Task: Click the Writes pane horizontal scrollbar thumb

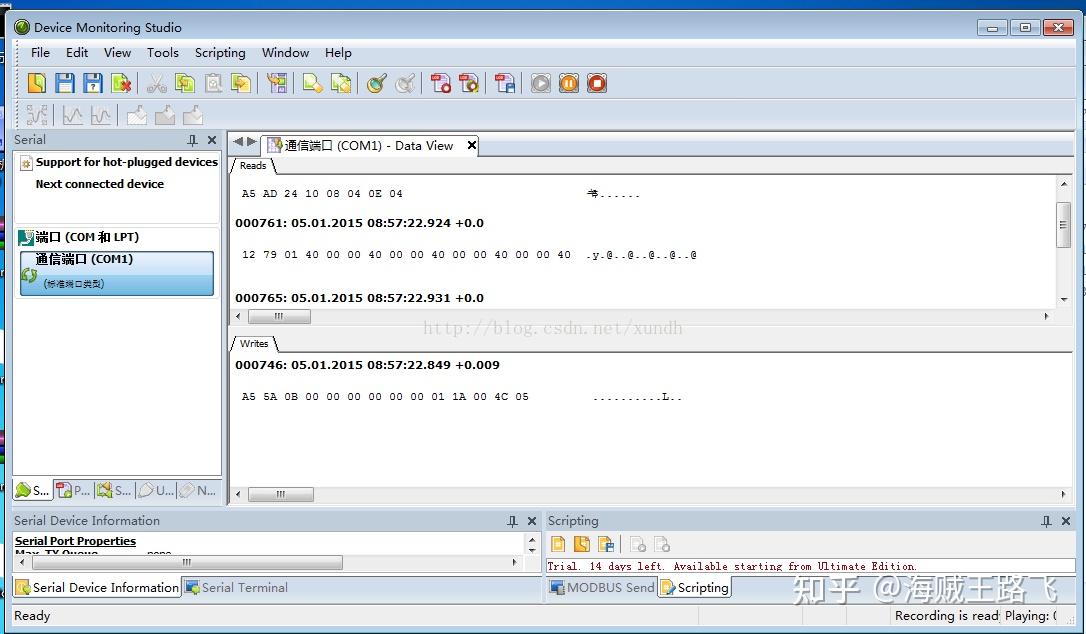Action: (x=281, y=495)
